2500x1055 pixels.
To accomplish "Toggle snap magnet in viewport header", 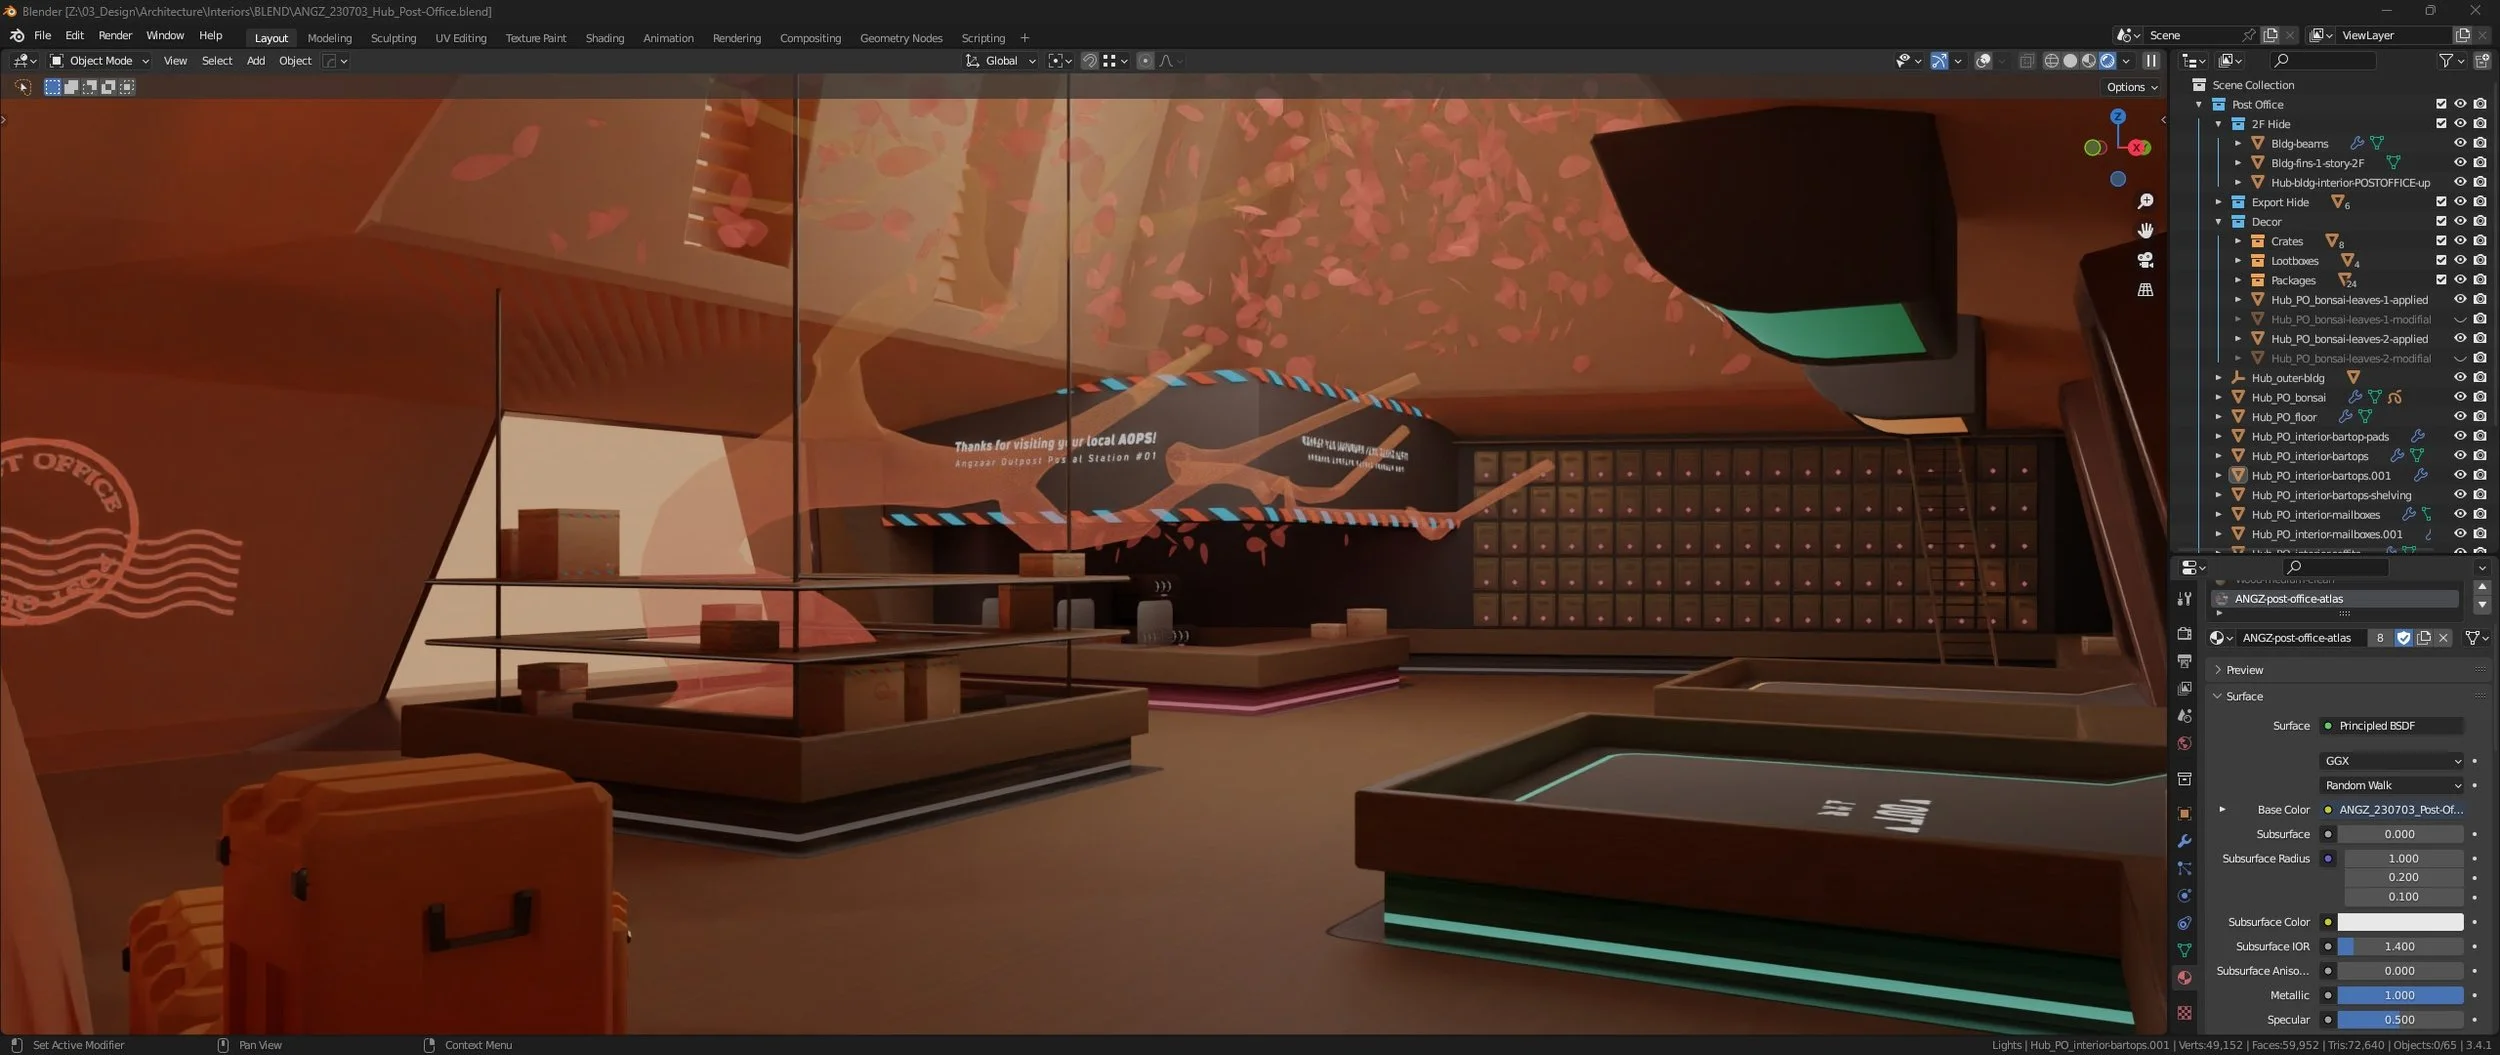I will pyautogui.click(x=1090, y=61).
